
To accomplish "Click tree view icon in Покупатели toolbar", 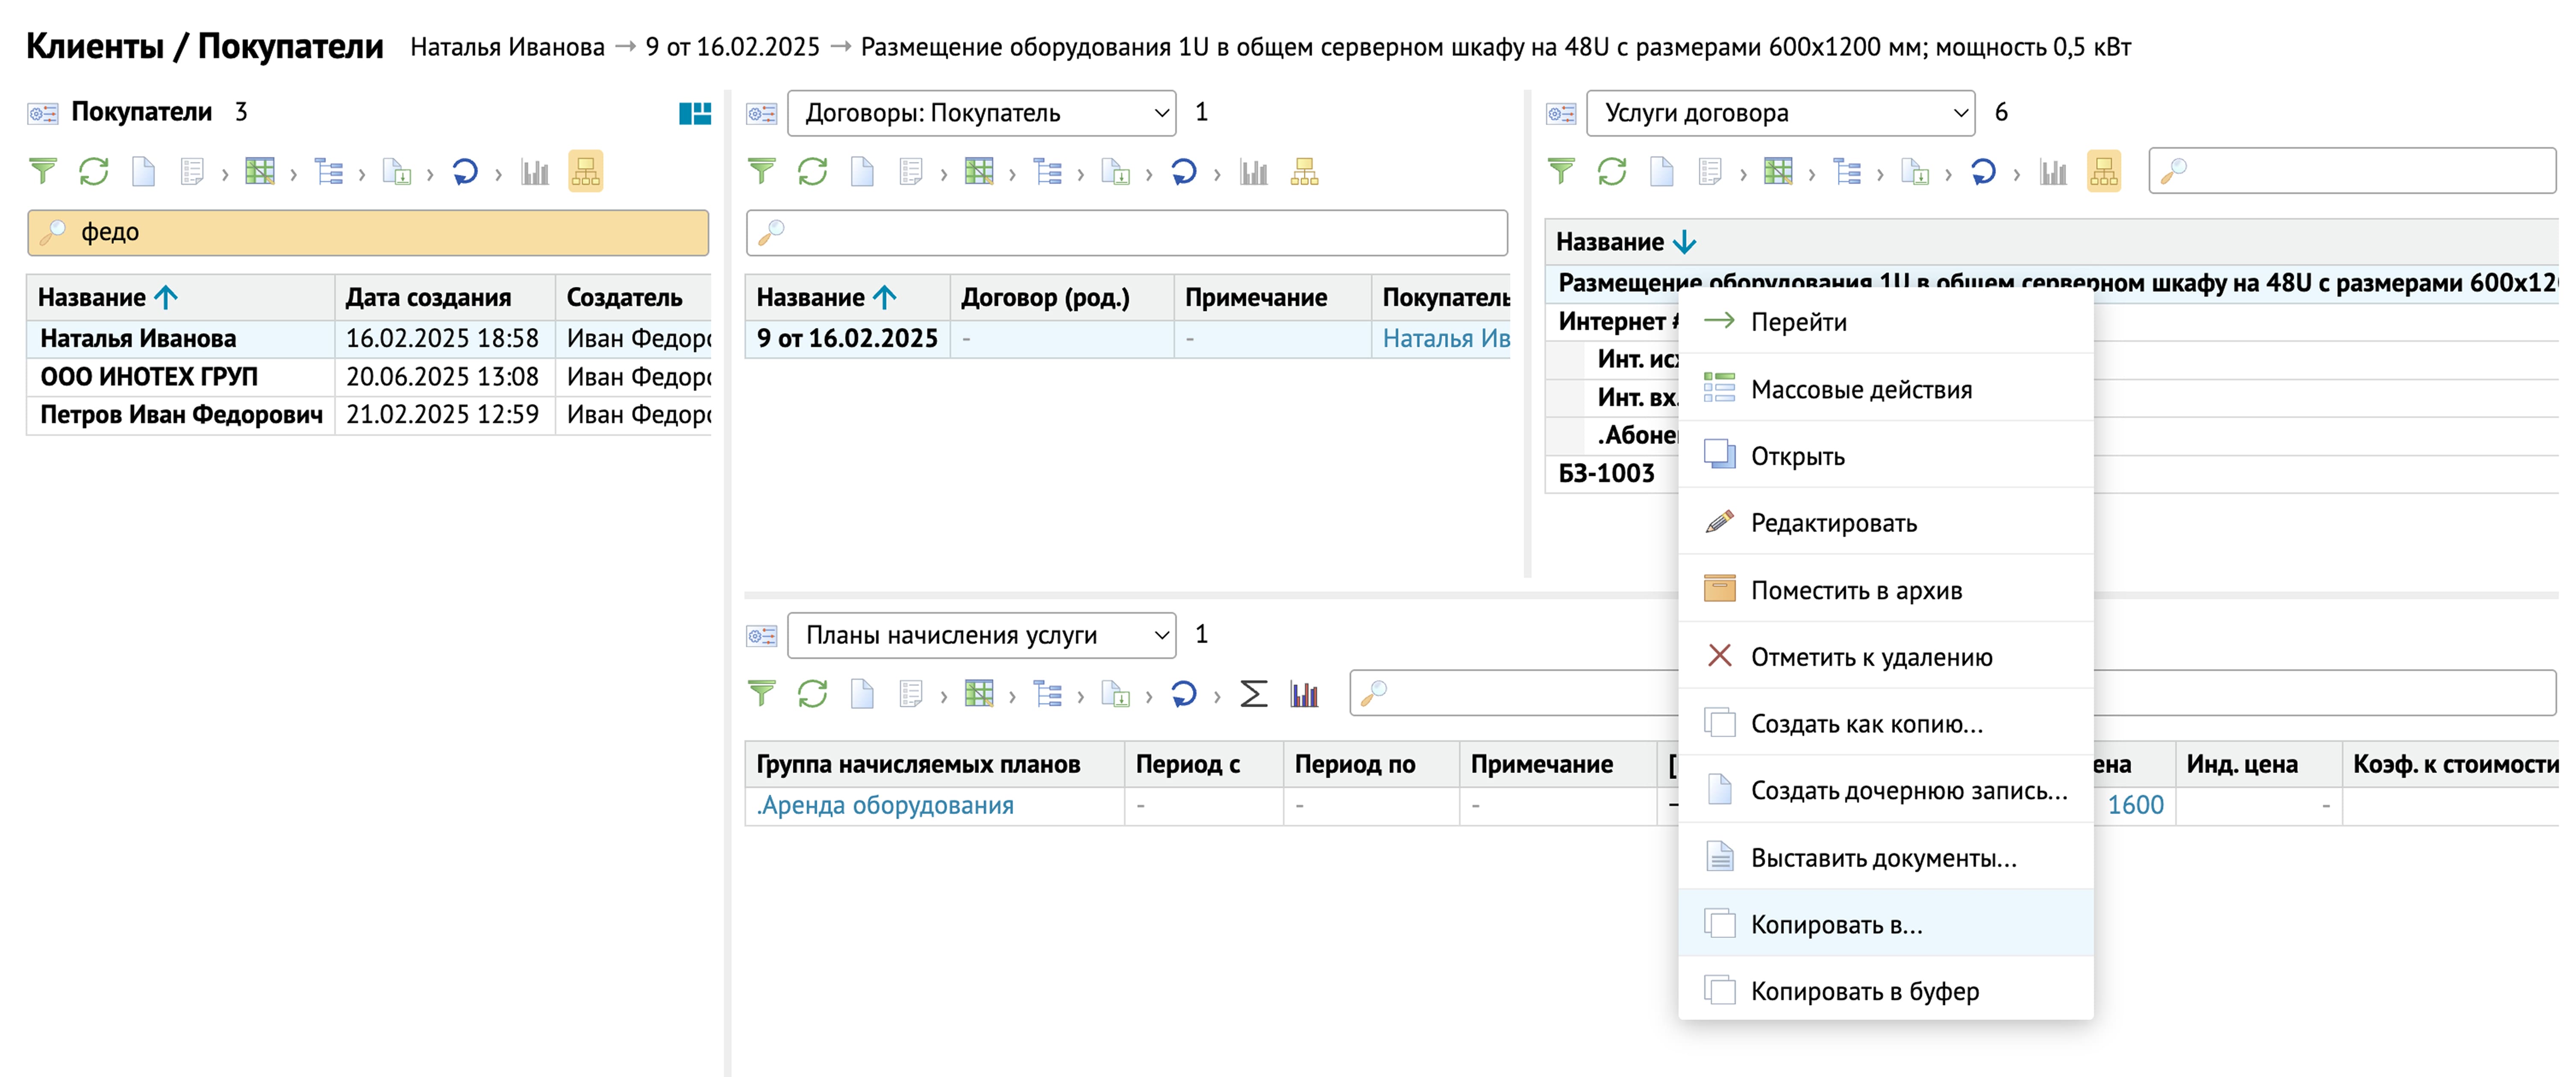I will pos(329,172).
